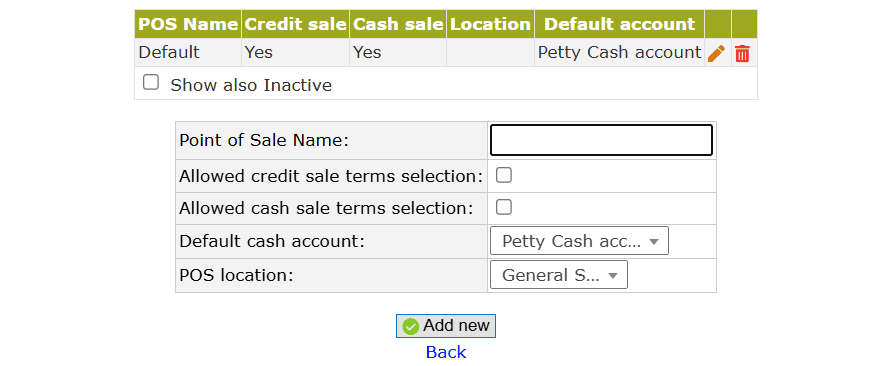Focus the Point of Sale Name field
This screenshot has height=366, width=895.
pos(602,140)
